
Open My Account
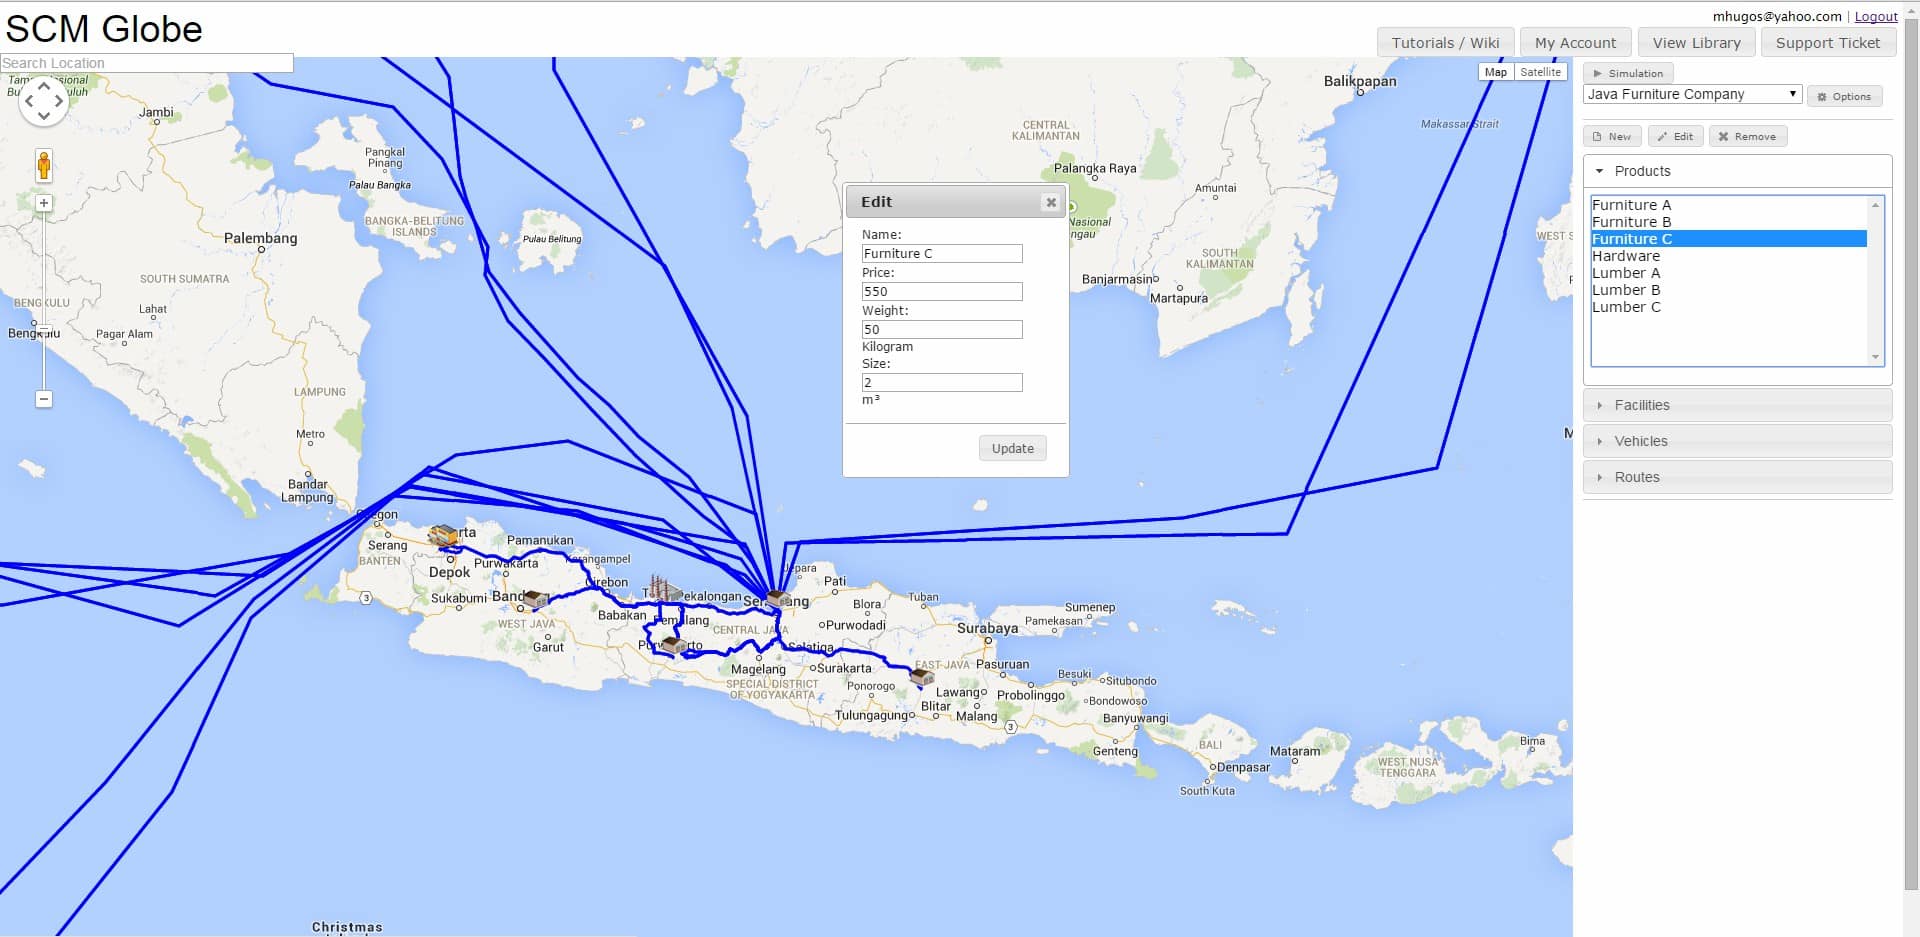point(1575,43)
